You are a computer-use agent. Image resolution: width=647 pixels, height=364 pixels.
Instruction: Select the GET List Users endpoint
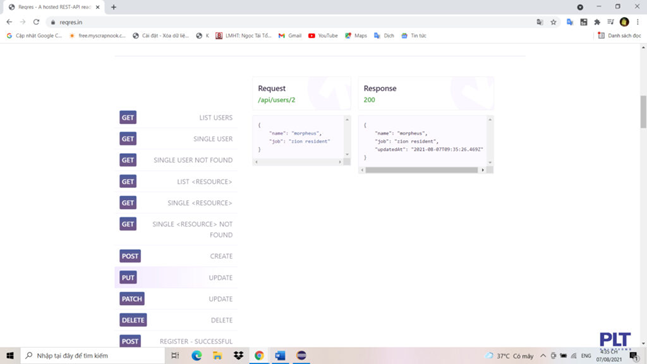[x=176, y=118]
